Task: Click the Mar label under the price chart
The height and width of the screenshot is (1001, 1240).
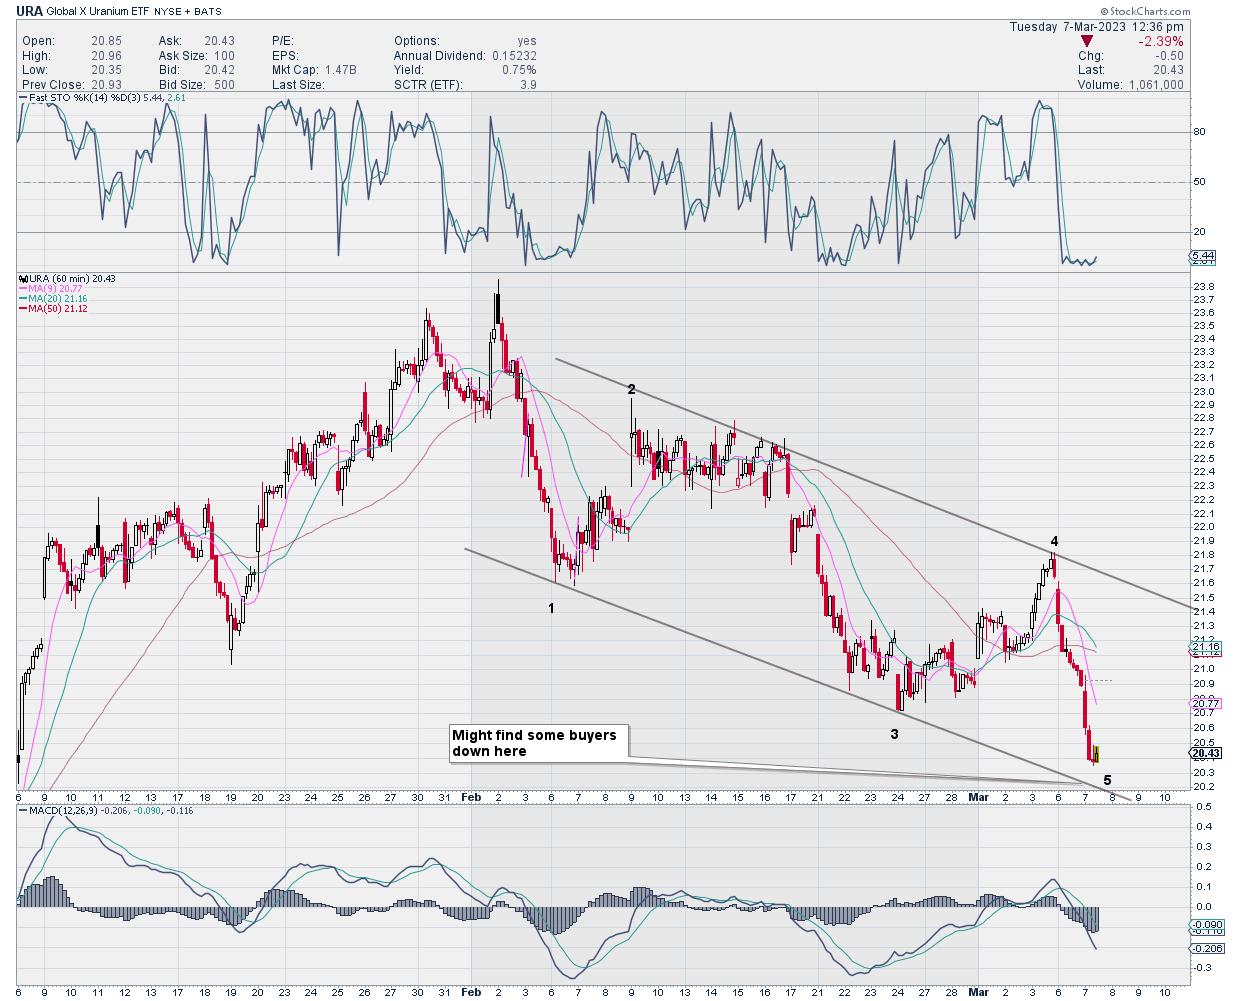Action: click(979, 797)
